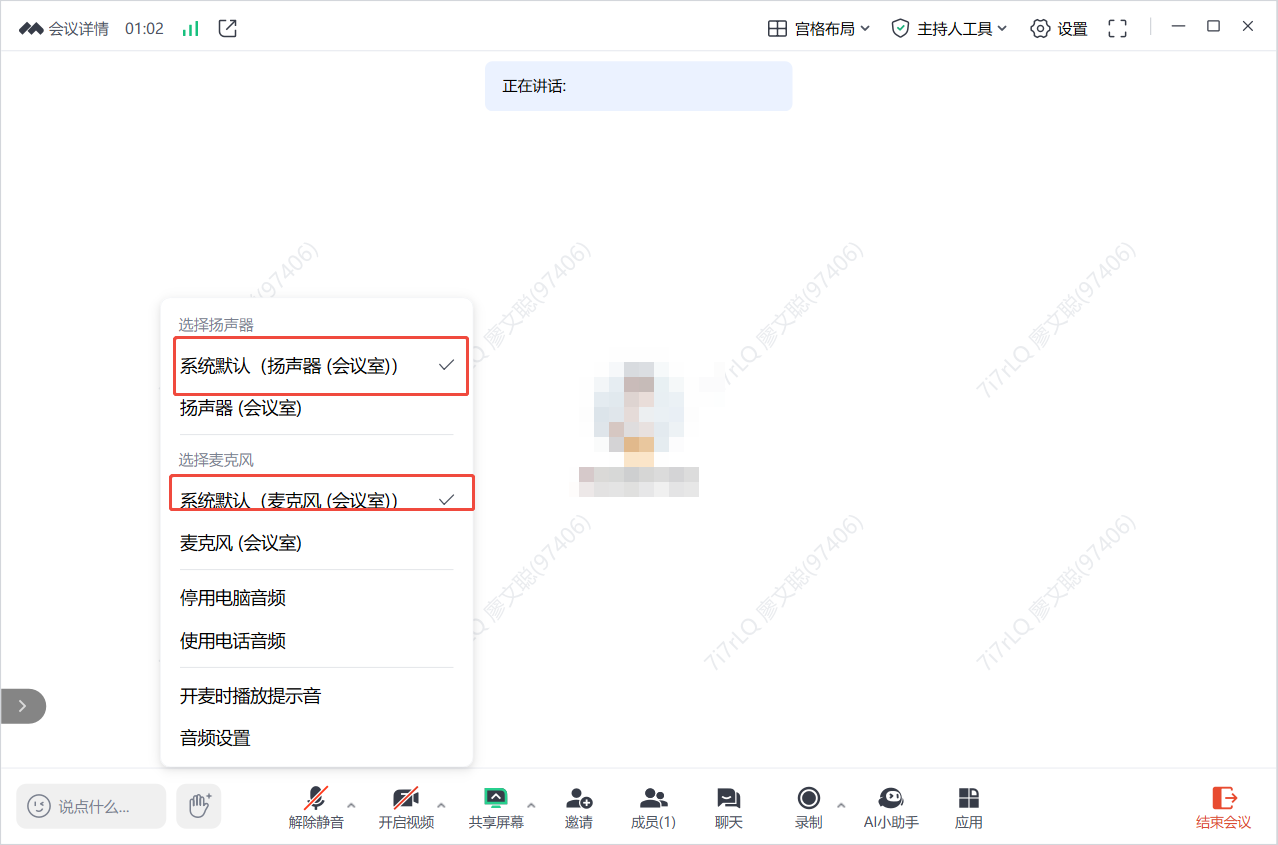Open 音频设置 from audio menu
This screenshot has width=1278, height=845.
(x=215, y=739)
